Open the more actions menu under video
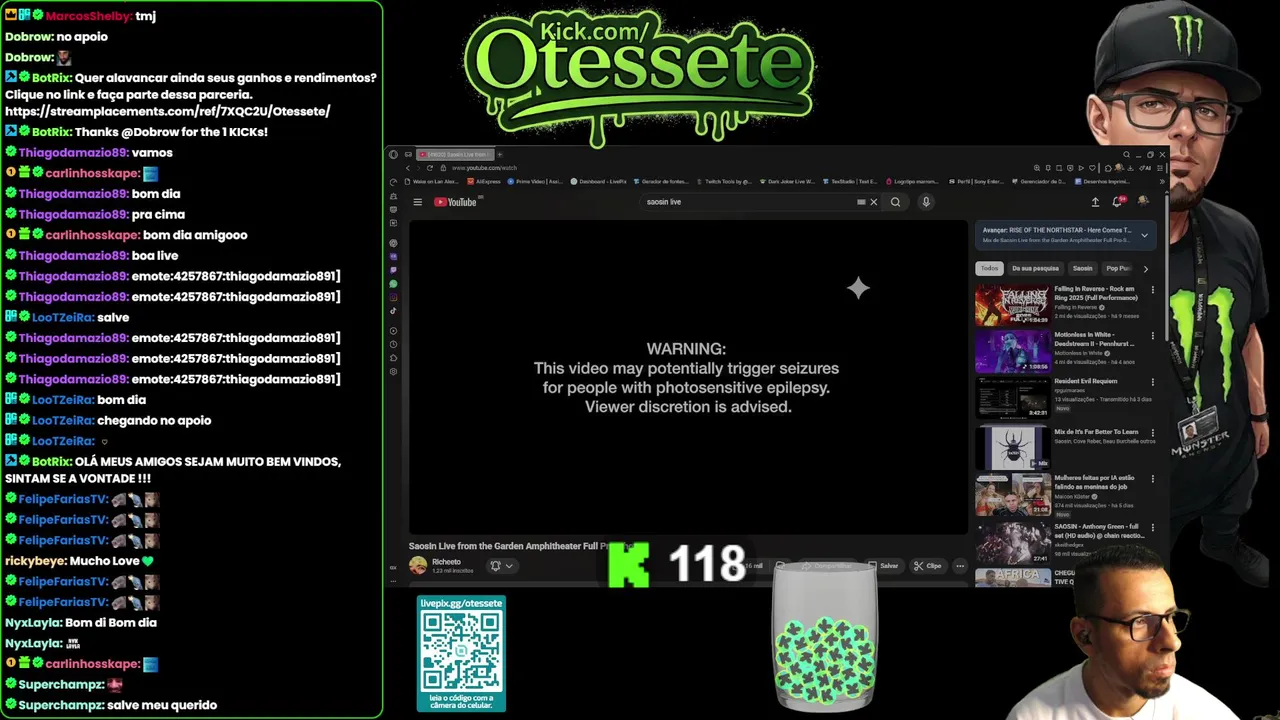 [x=960, y=566]
